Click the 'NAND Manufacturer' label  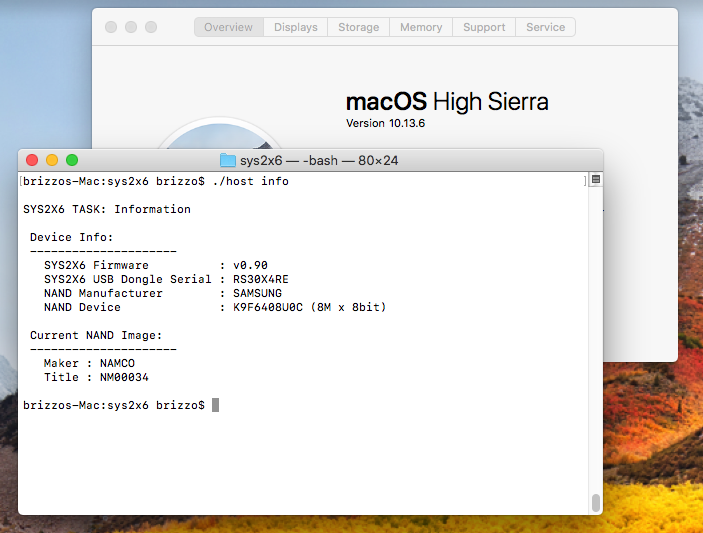pyautogui.click(x=103, y=293)
